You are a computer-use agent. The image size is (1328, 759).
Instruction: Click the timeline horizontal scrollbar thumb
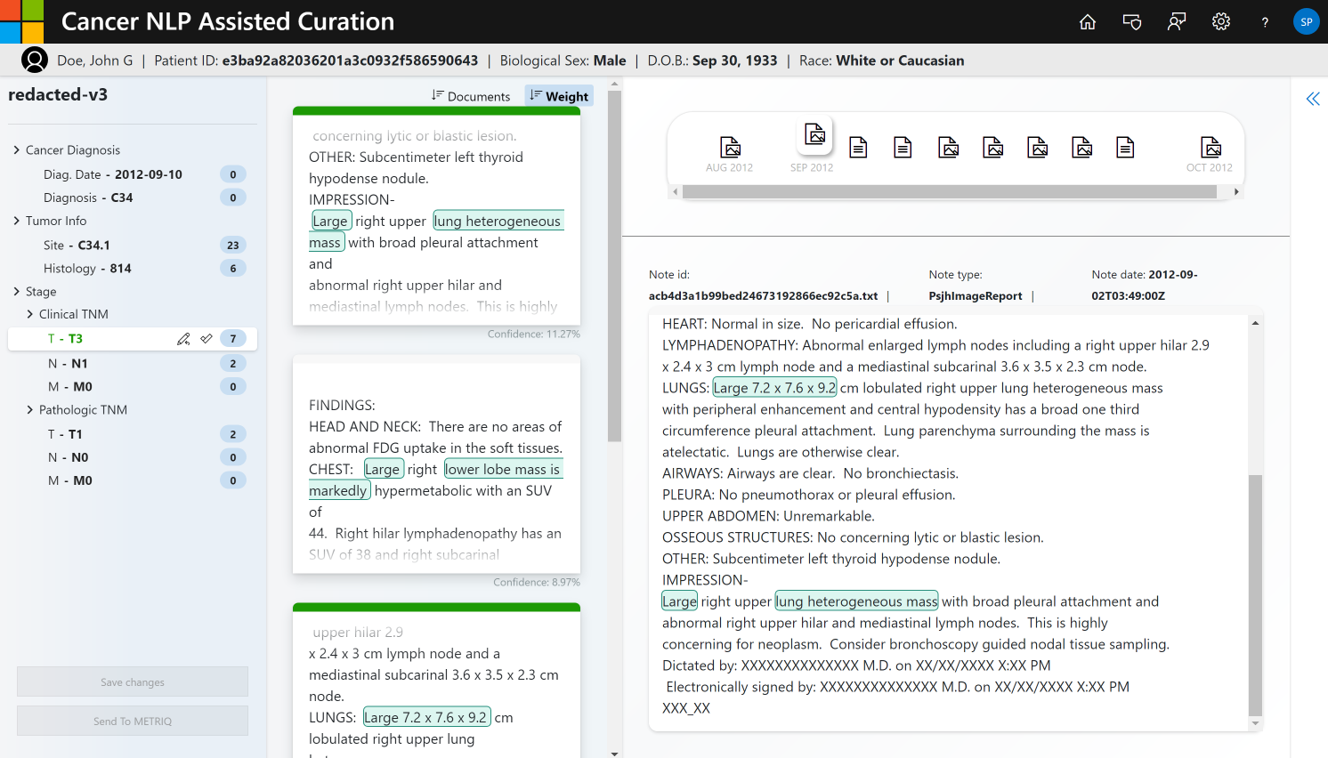click(x=949, y=192)
